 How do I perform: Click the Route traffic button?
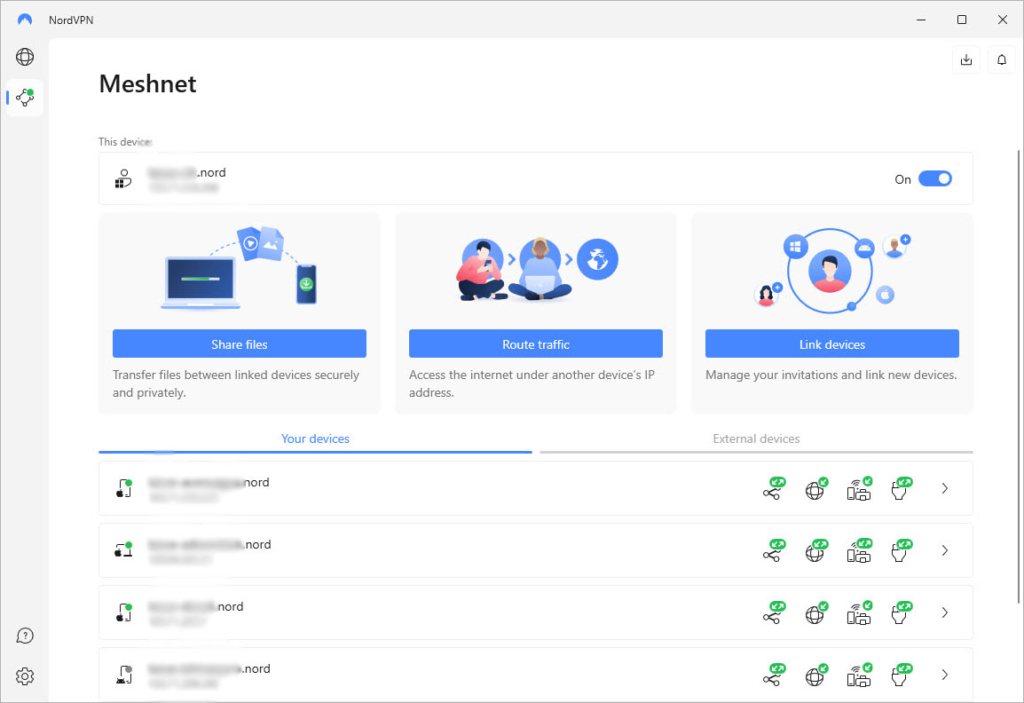tap(536, 343)
